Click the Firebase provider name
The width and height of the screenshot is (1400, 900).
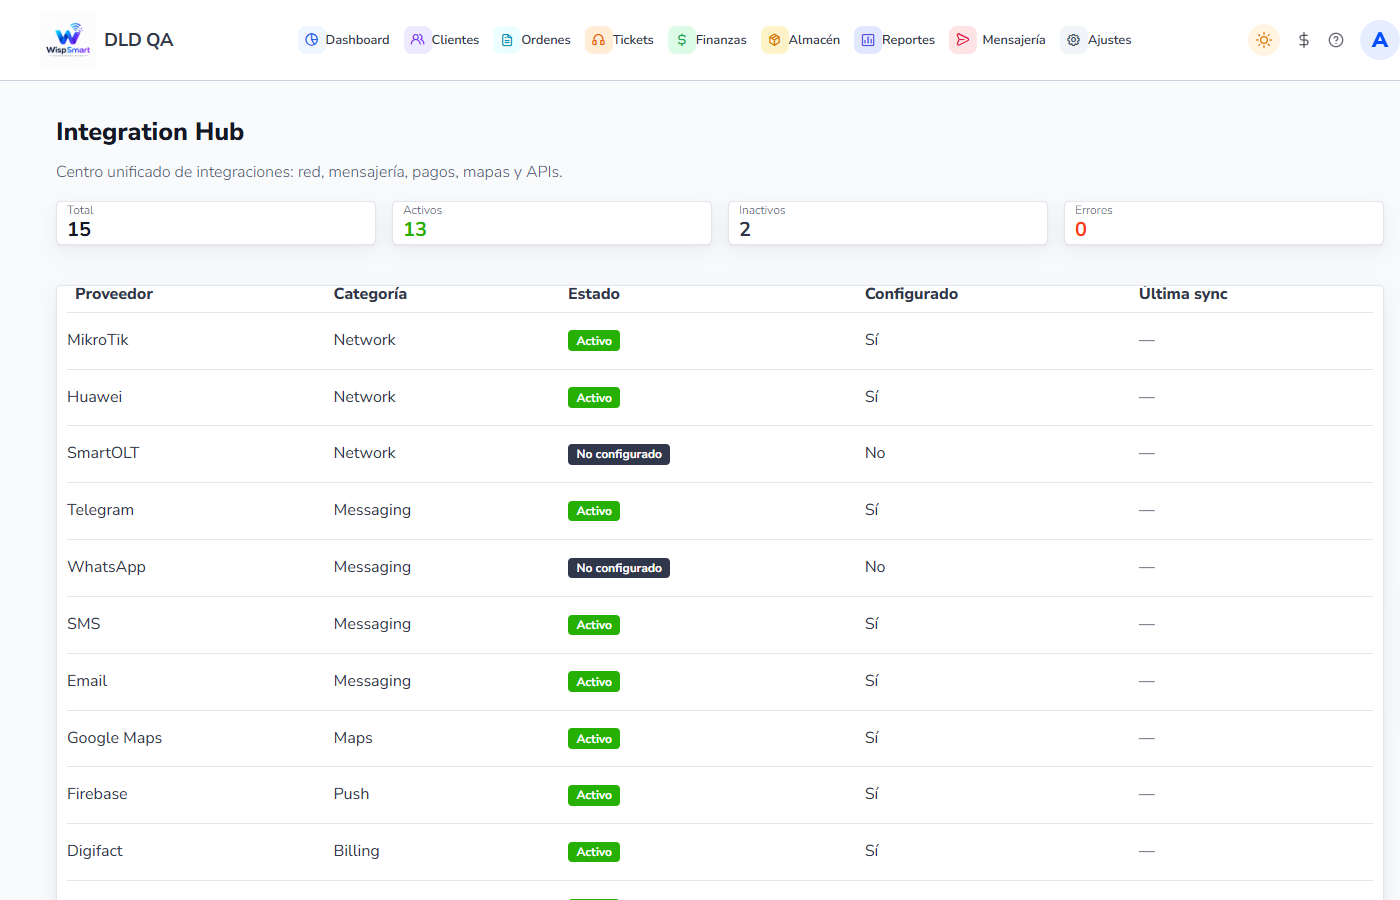point(97,794)
